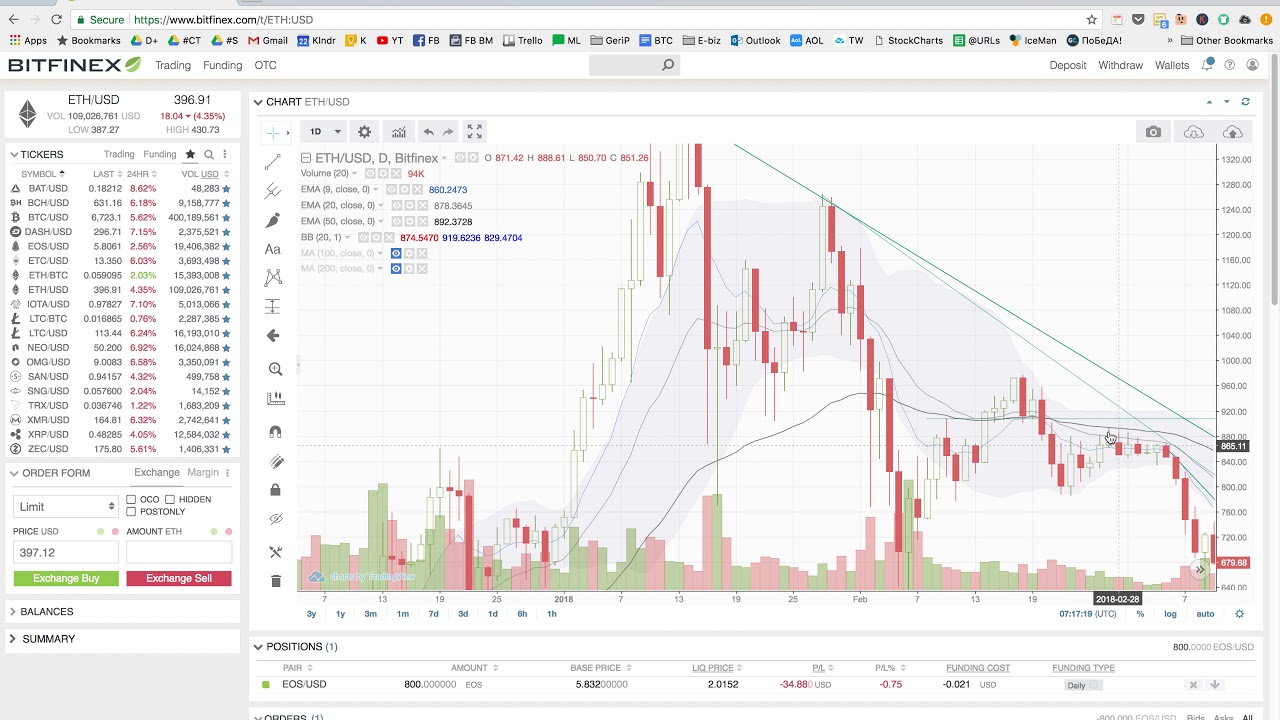Collapse the indicator legend next to ETH/USD title
This screenshot has height=720, width=1280.
pyautogui.click(x=306, y=158)
